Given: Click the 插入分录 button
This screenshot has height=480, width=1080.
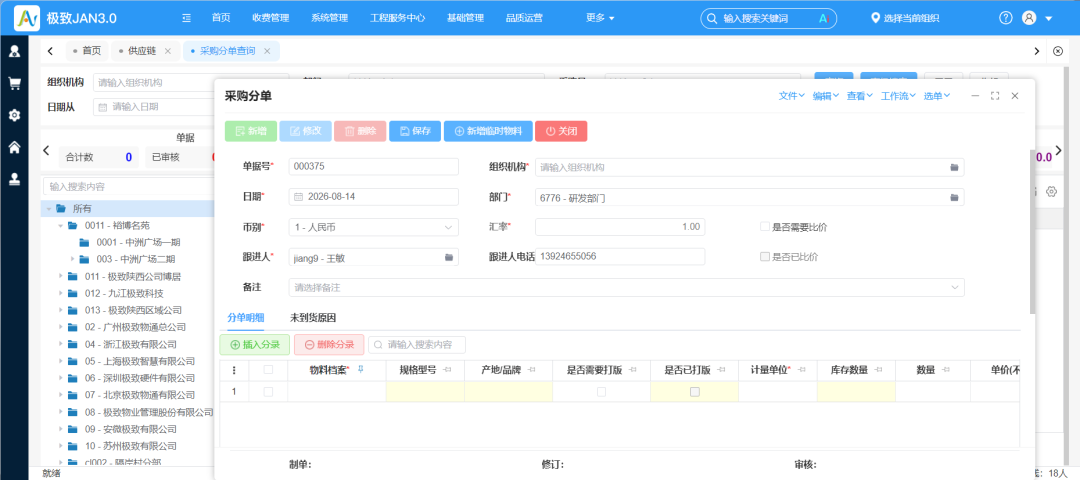Looking at the screenshot, I should (255, 345).
